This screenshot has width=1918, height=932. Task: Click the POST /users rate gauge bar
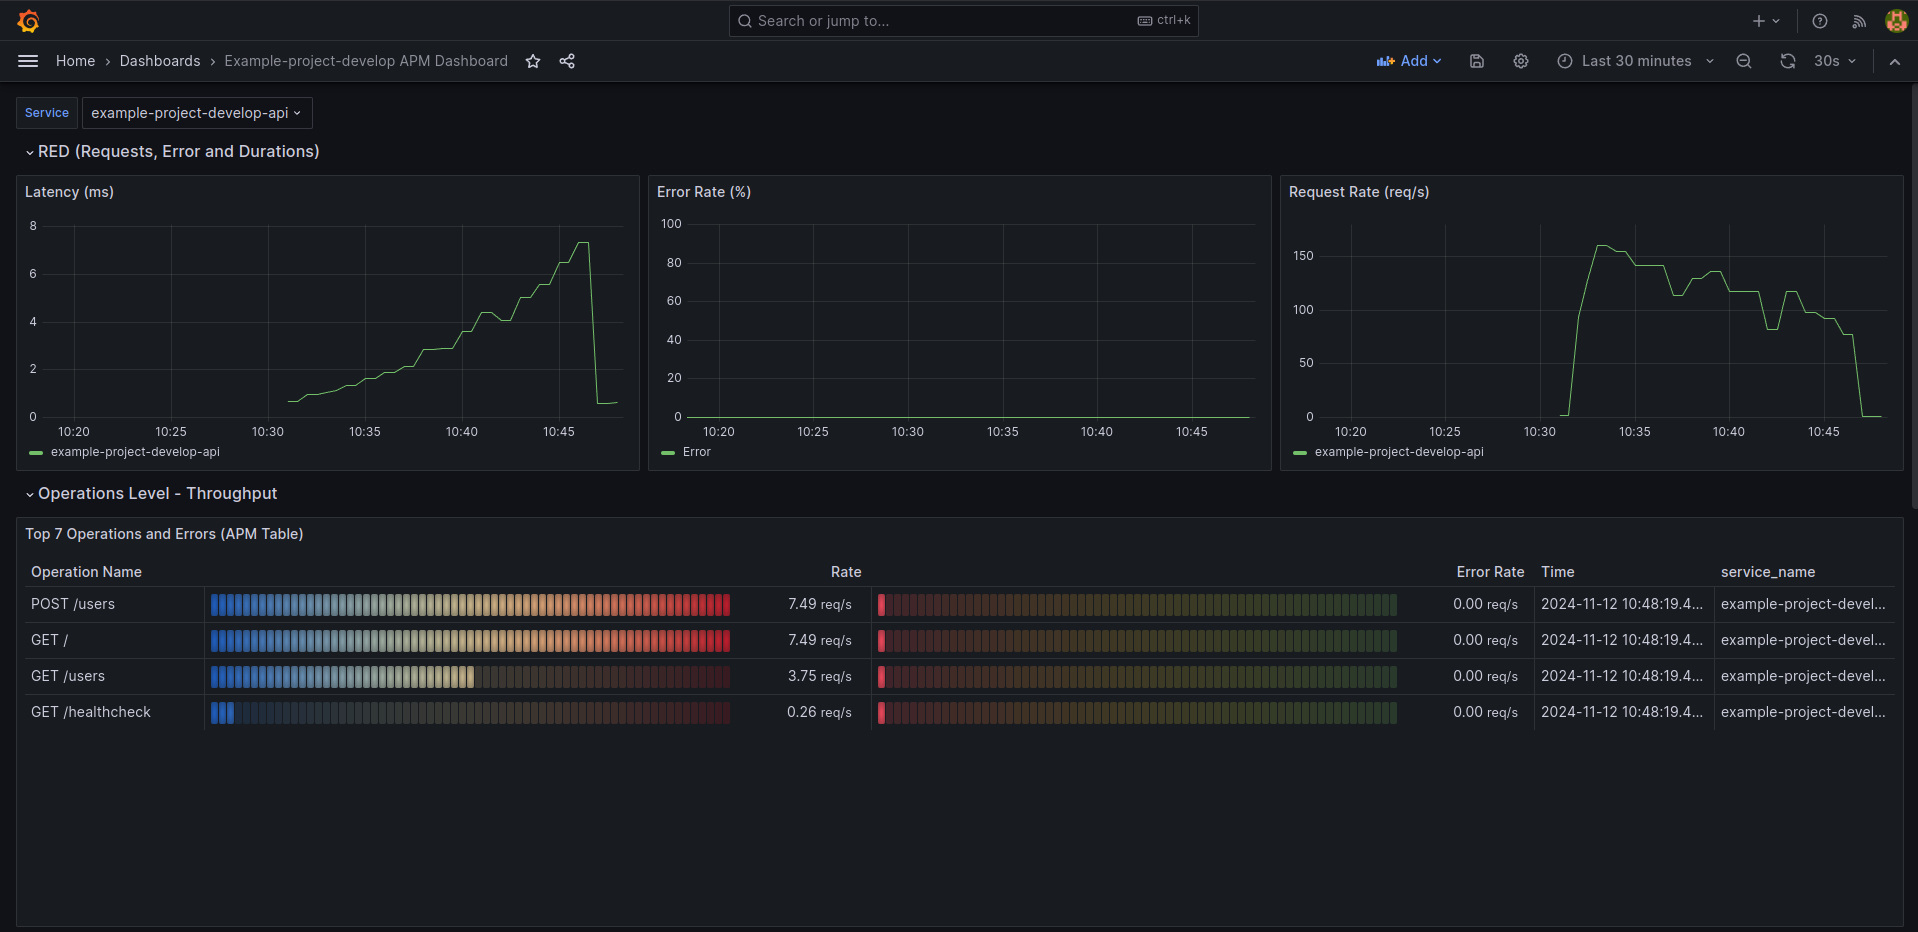470,604
